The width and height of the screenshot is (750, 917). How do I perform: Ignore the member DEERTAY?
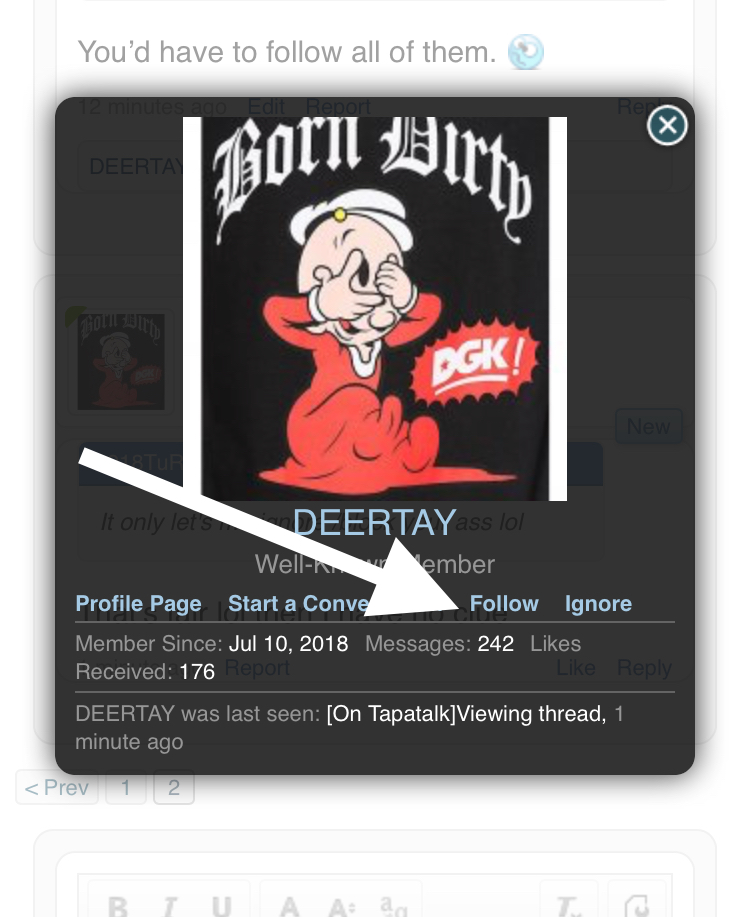tap(598, 603)
